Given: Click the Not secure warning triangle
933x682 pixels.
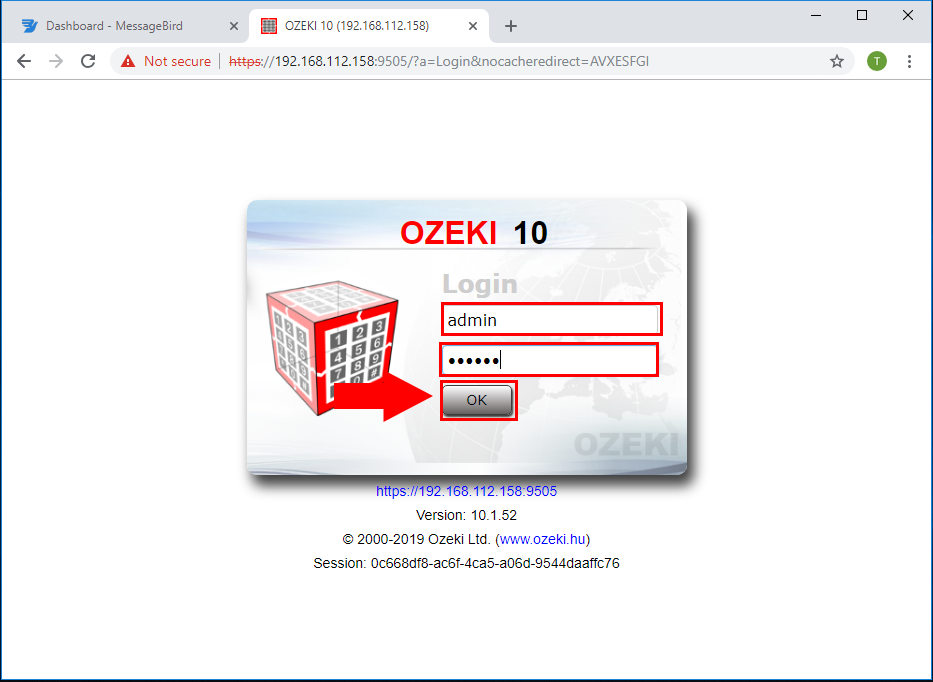Looking at the screenshot, I should tap(128, 61).
